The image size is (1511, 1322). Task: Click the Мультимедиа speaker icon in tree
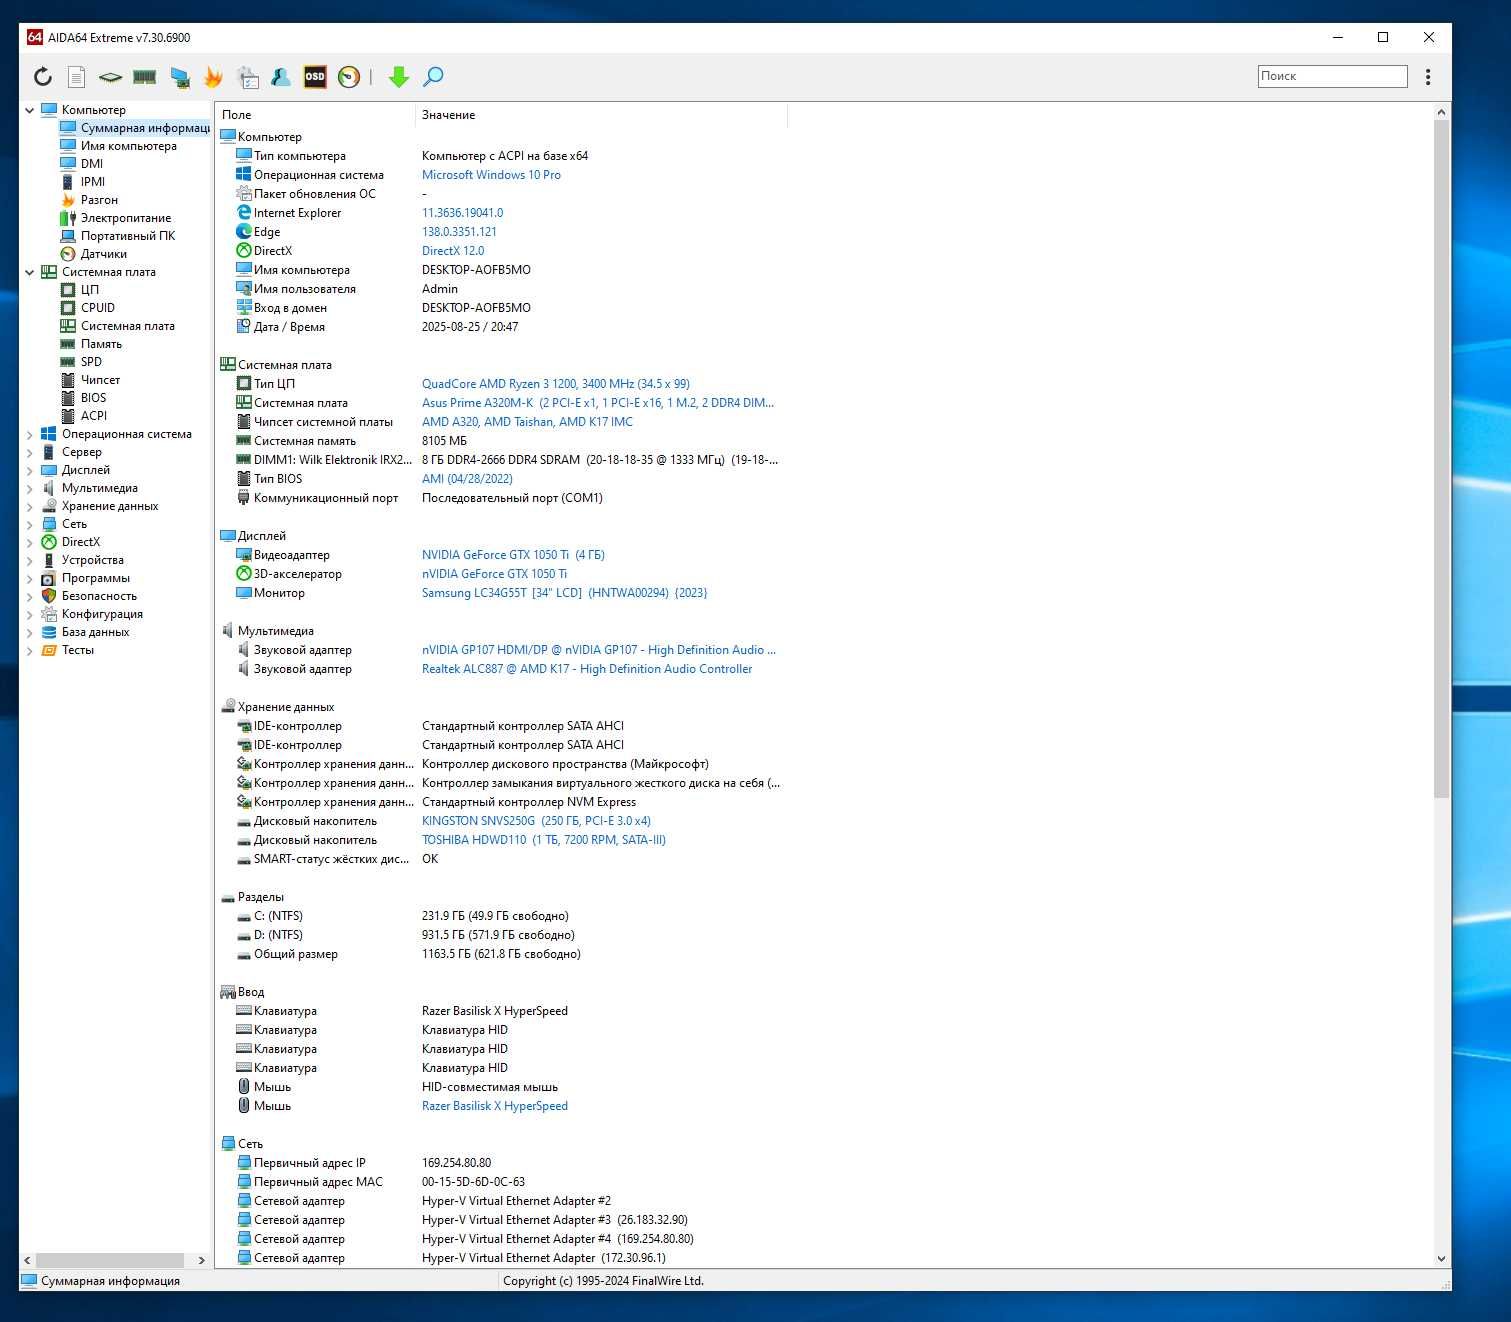(49, 488)
